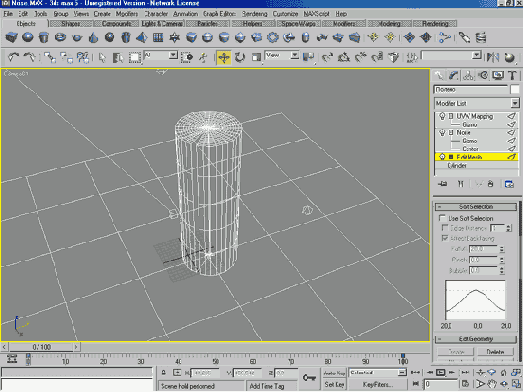Screen dimensions: 523x392
Task: Open the Modify command panel tab
Action: (453, 76)
